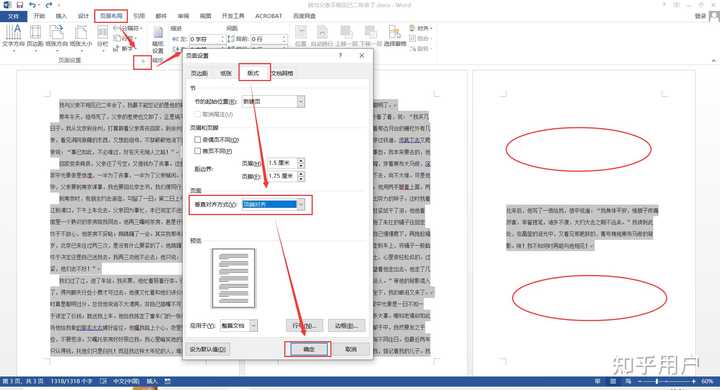Click the 取消 Cancel button
The height and width of the screenshot is (390, 720).
pos(351,349)
